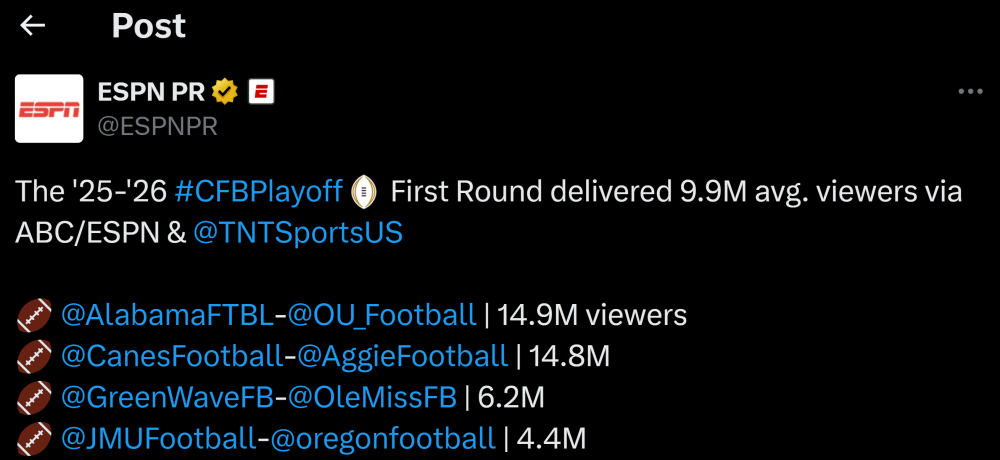Viewport: 1000px width, 460px height.
Task: Open the @OleMissFB mention
Action: coord(372,397)
